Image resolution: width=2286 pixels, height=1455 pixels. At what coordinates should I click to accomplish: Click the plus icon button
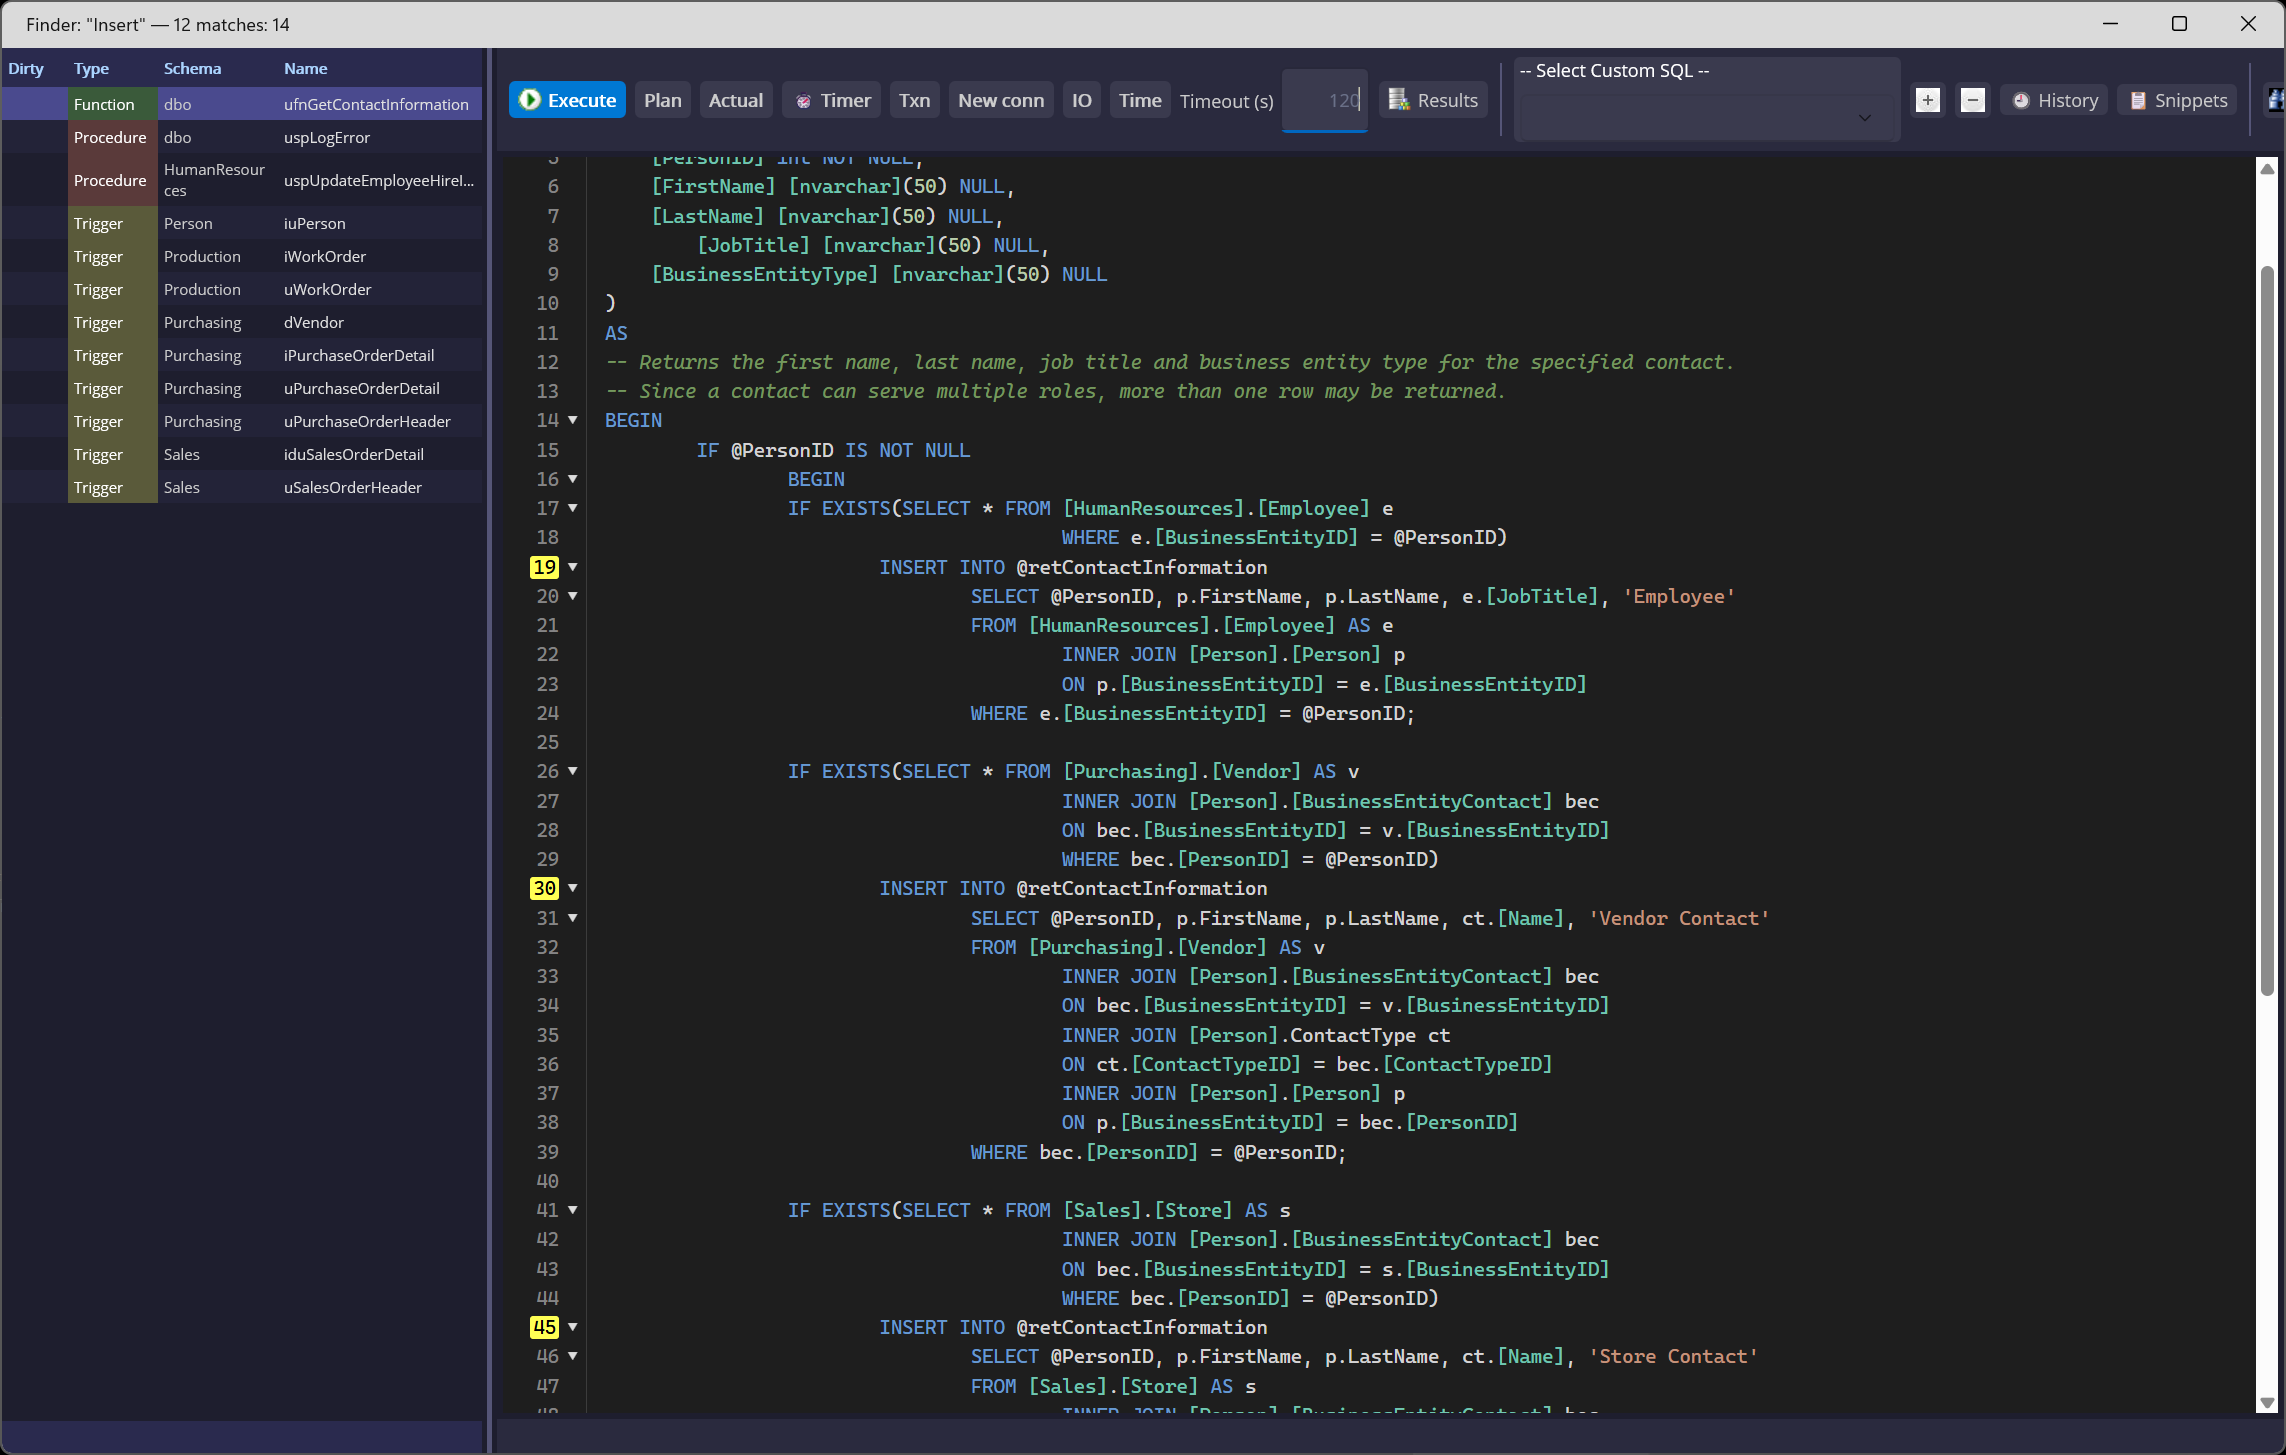click(1928, 100)
